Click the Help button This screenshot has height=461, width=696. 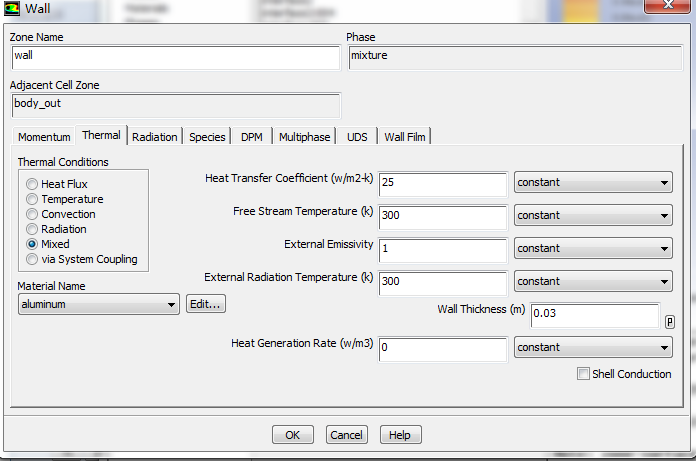[x=400, y=435]
